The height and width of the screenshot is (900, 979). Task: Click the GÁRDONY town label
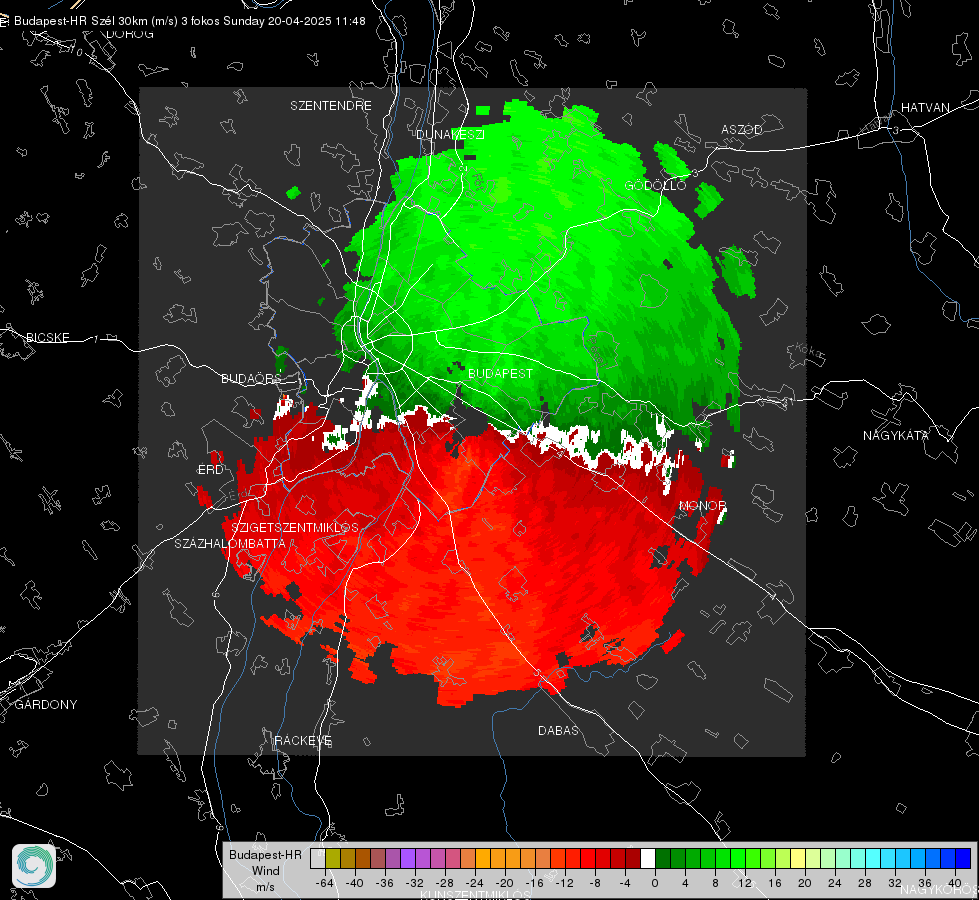(46, 705)
